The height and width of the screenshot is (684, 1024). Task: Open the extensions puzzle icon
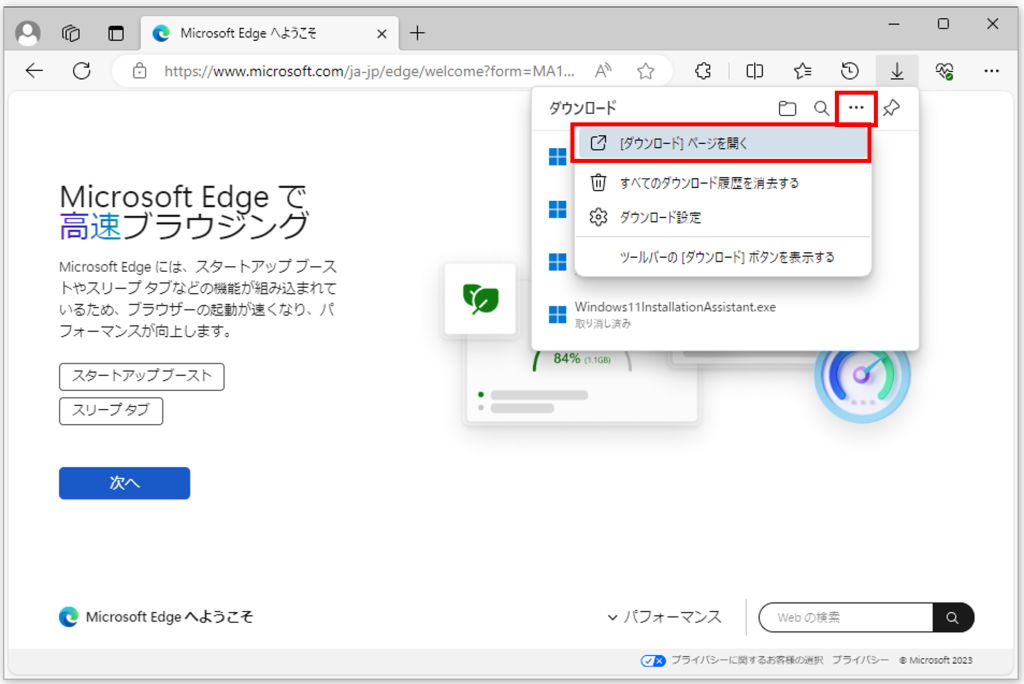[703, 71]
